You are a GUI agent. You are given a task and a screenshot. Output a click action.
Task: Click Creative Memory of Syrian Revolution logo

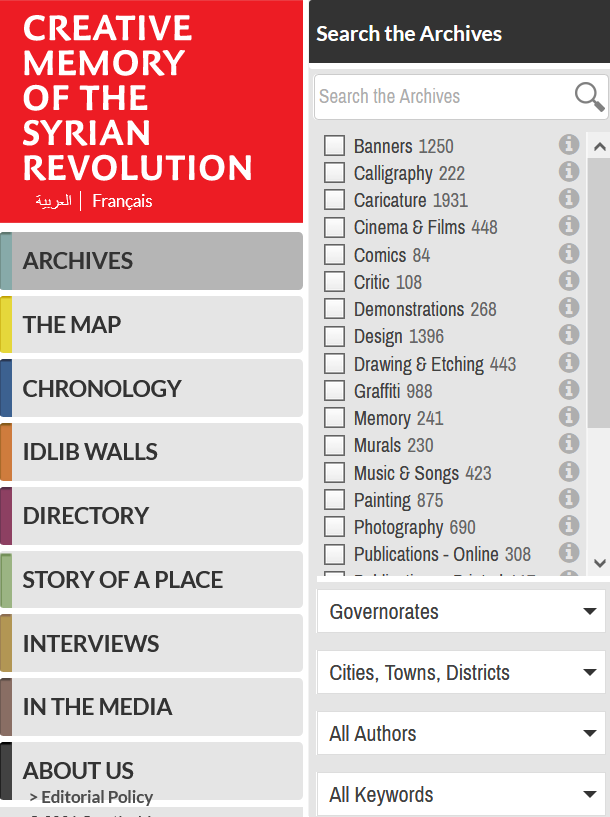(138, 97)
